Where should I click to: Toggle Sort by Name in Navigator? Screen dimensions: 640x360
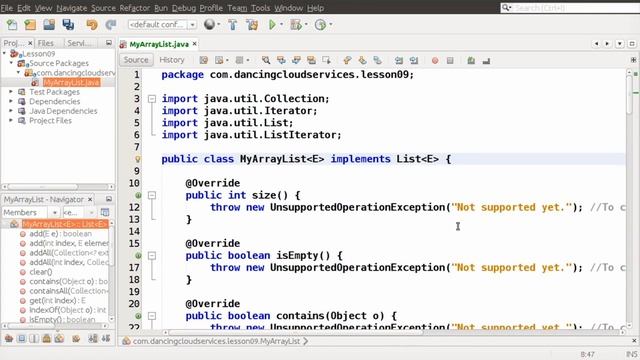coord(93,338)
